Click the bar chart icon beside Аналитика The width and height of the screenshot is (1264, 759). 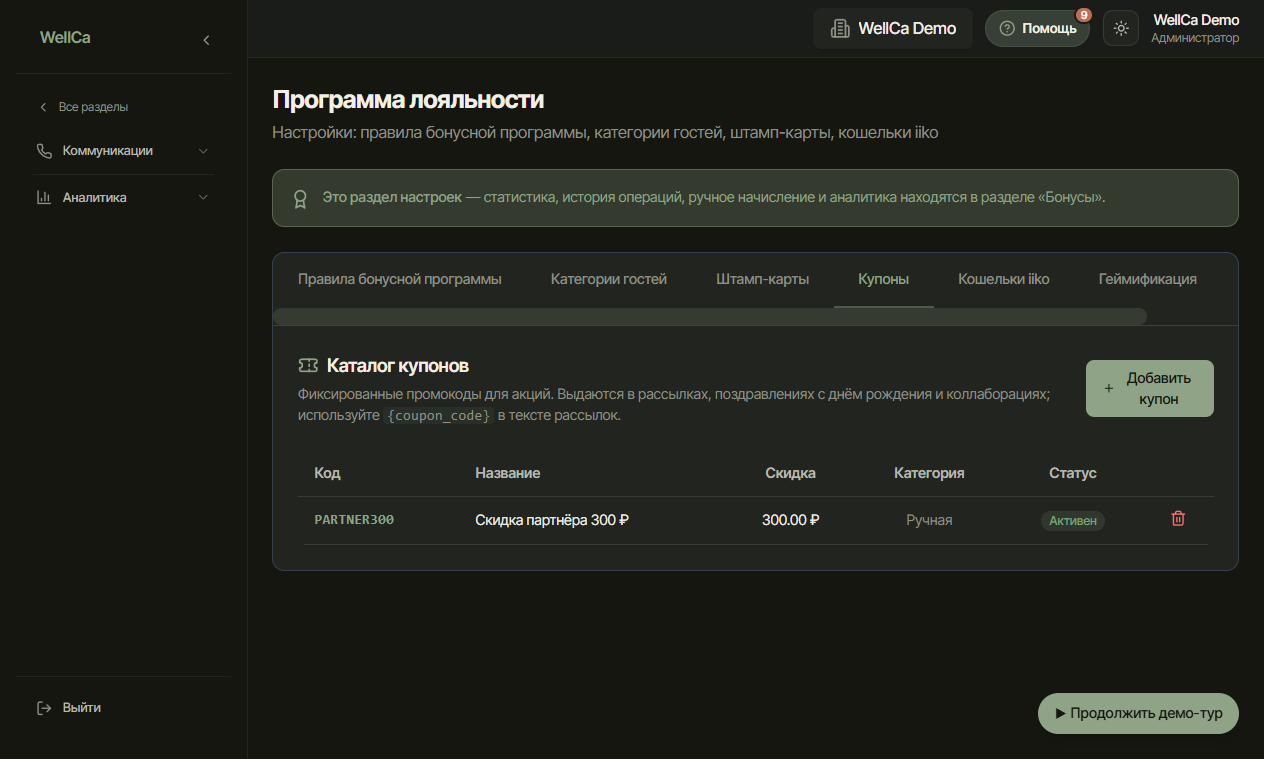[x=44, y=197]
